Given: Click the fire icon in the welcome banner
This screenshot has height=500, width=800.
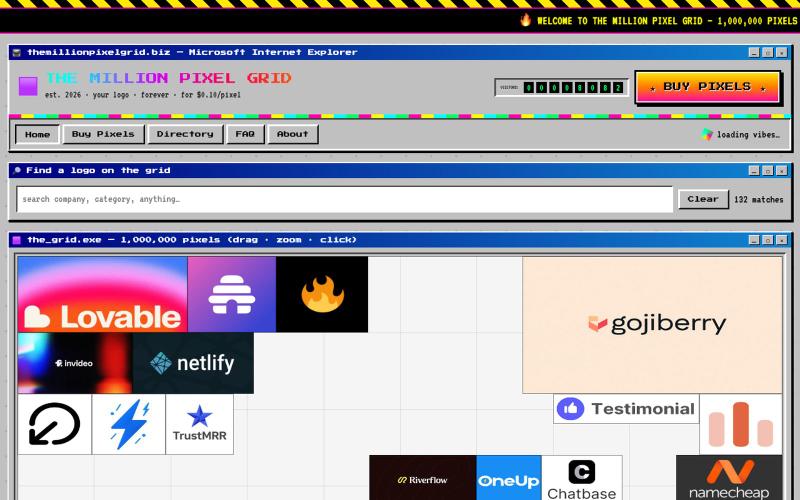Looking at the screenshot, I should click(526, 20).
